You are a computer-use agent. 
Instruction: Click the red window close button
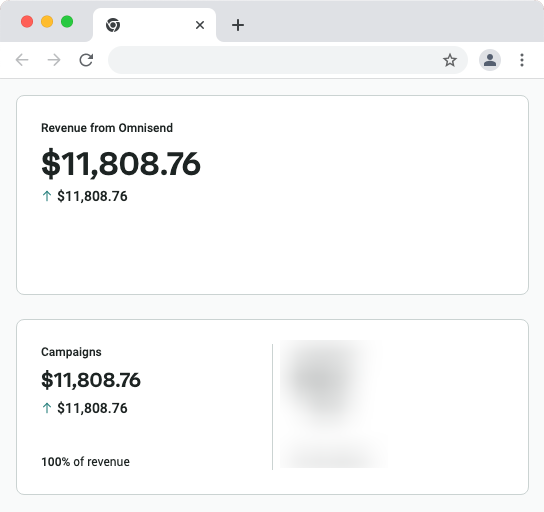pyautogui.click(x=27, y=22)
